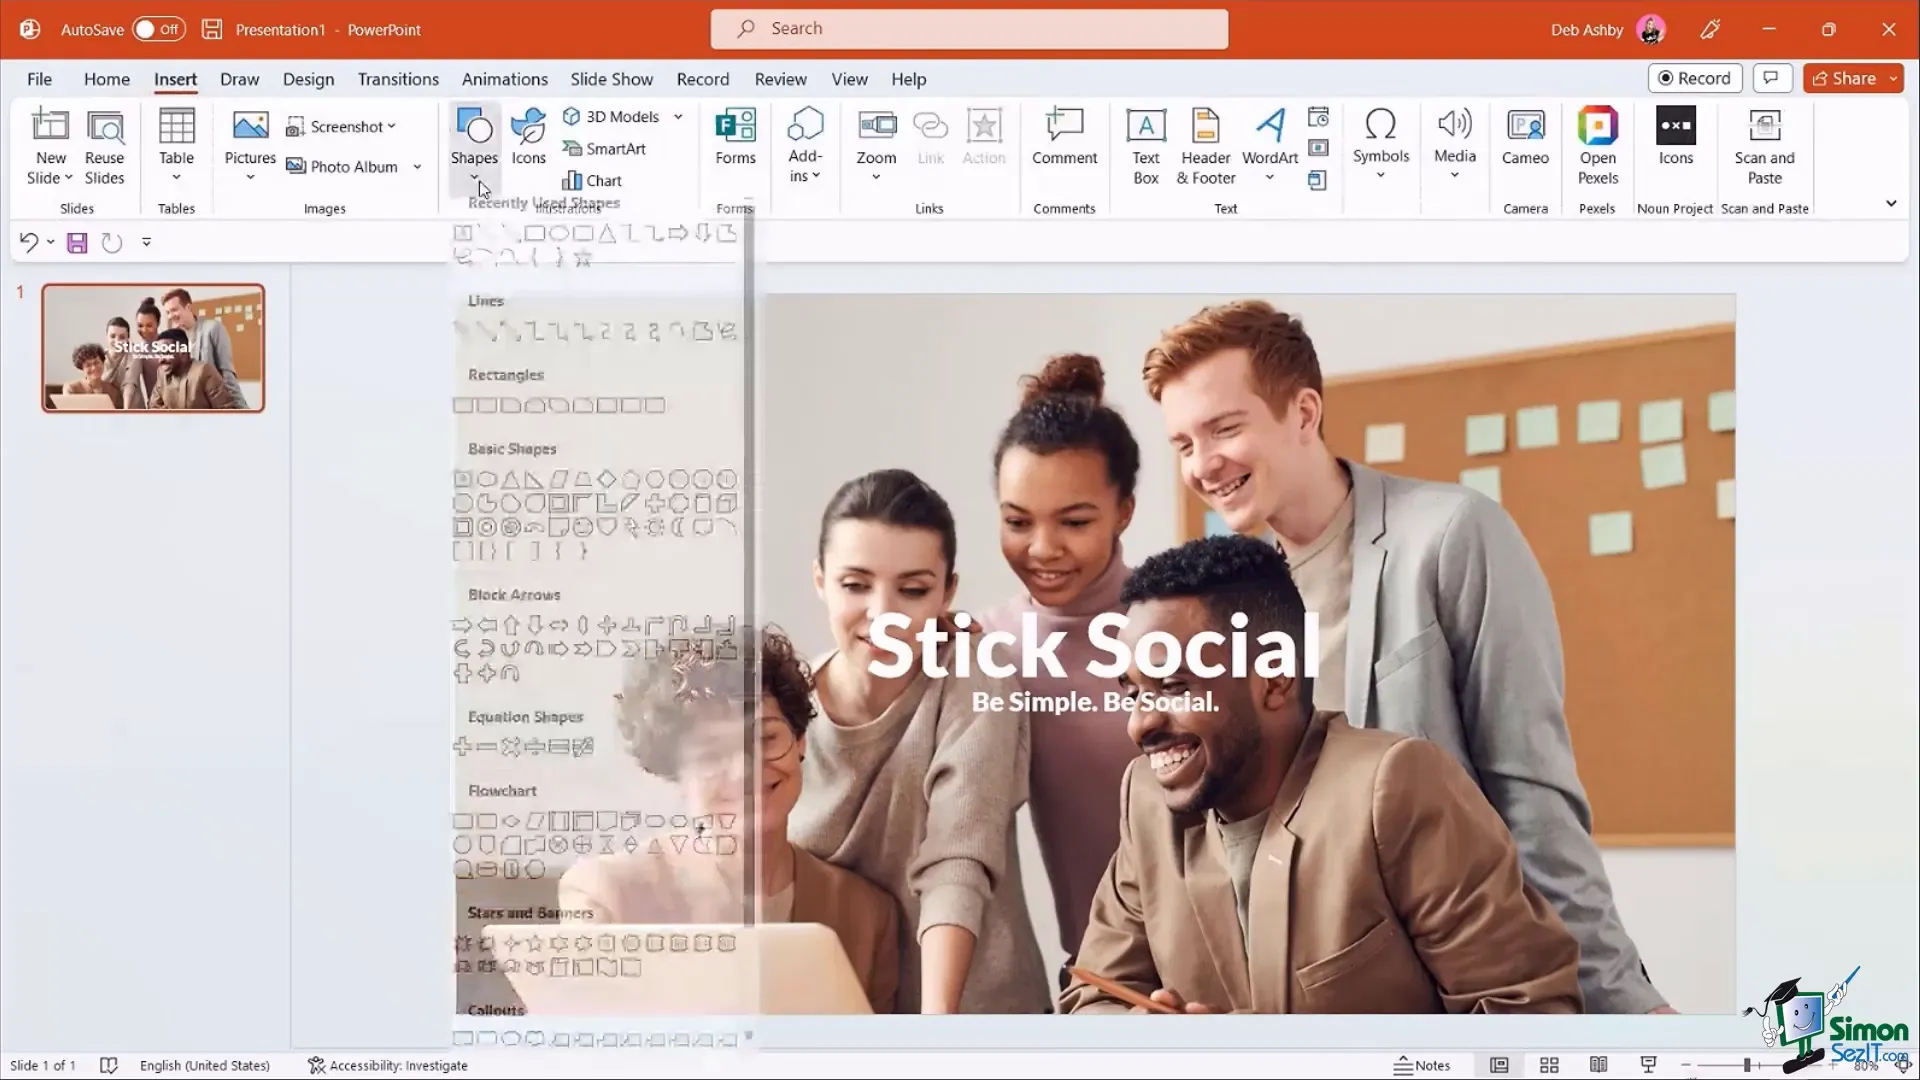
Task: Insert a Chart
Action: (592, 181)
